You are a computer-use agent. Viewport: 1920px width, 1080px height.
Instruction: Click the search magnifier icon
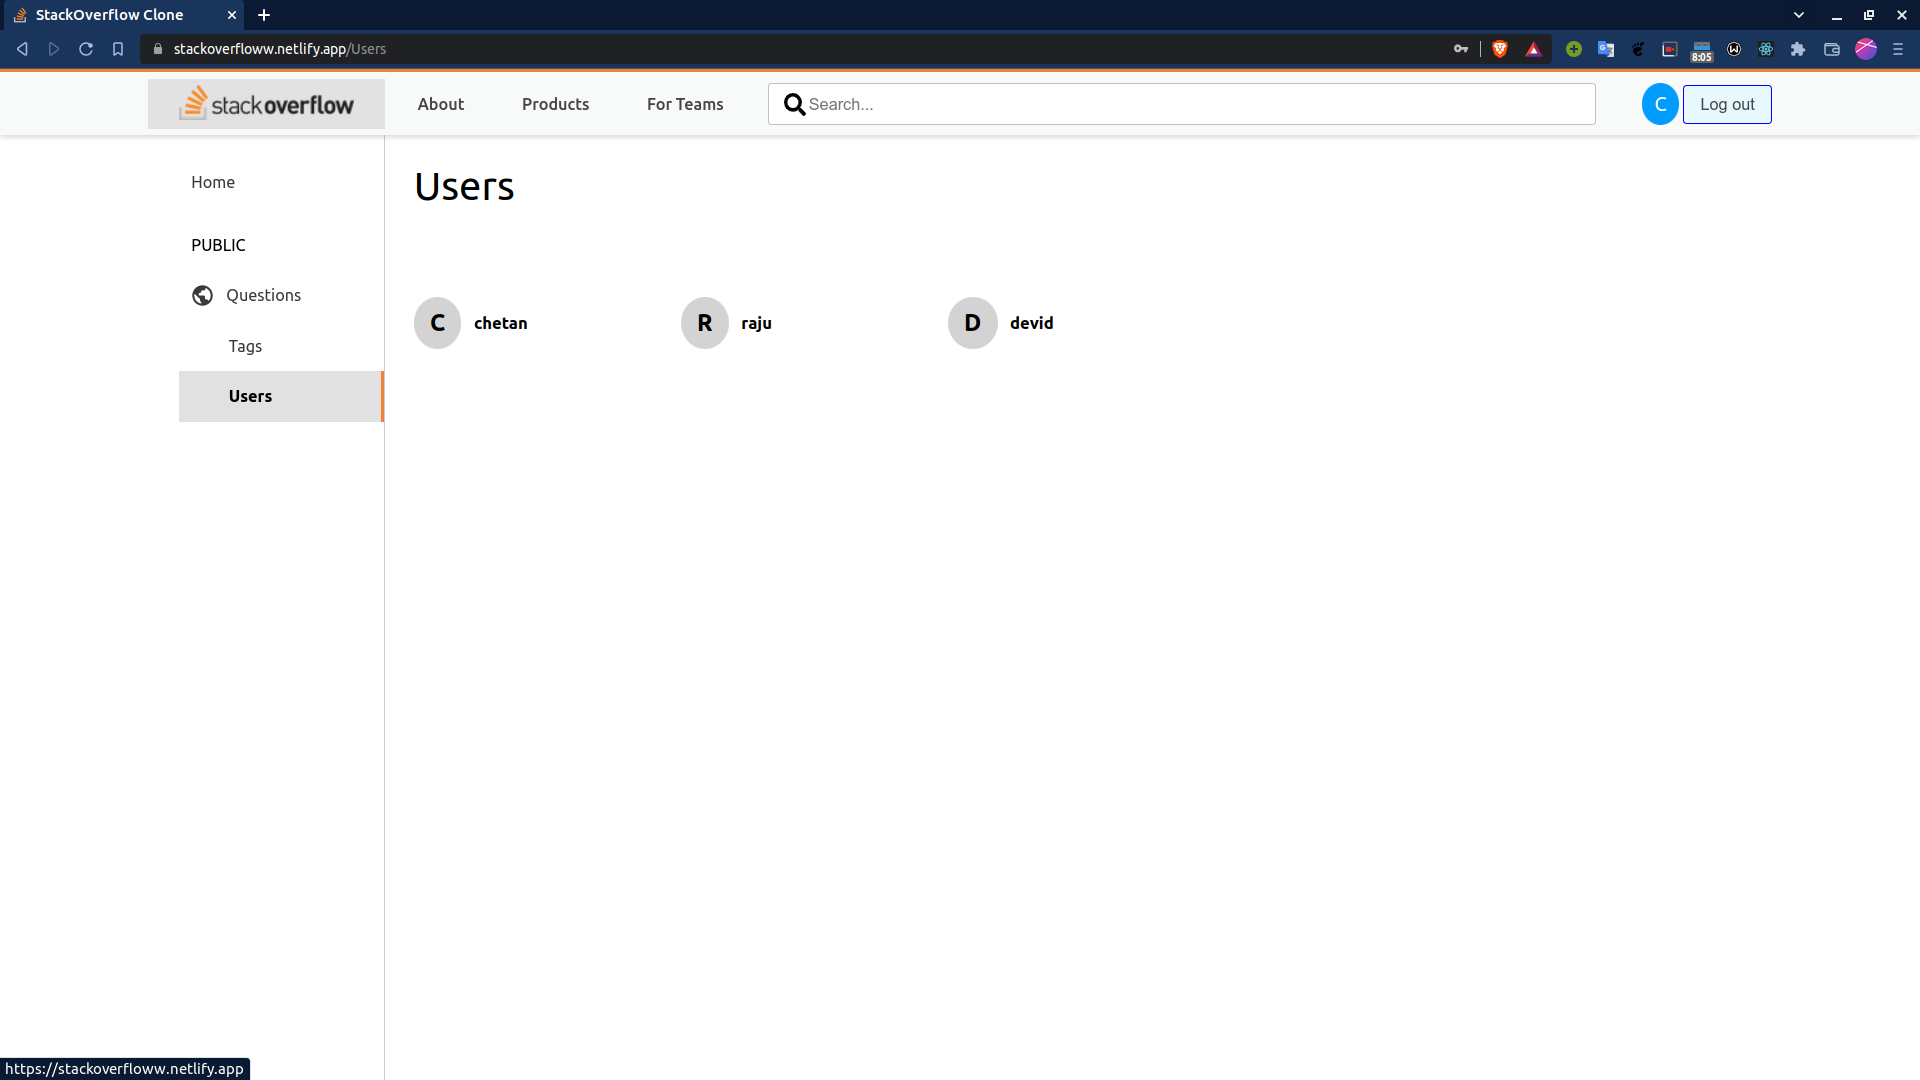click(794, 104)
